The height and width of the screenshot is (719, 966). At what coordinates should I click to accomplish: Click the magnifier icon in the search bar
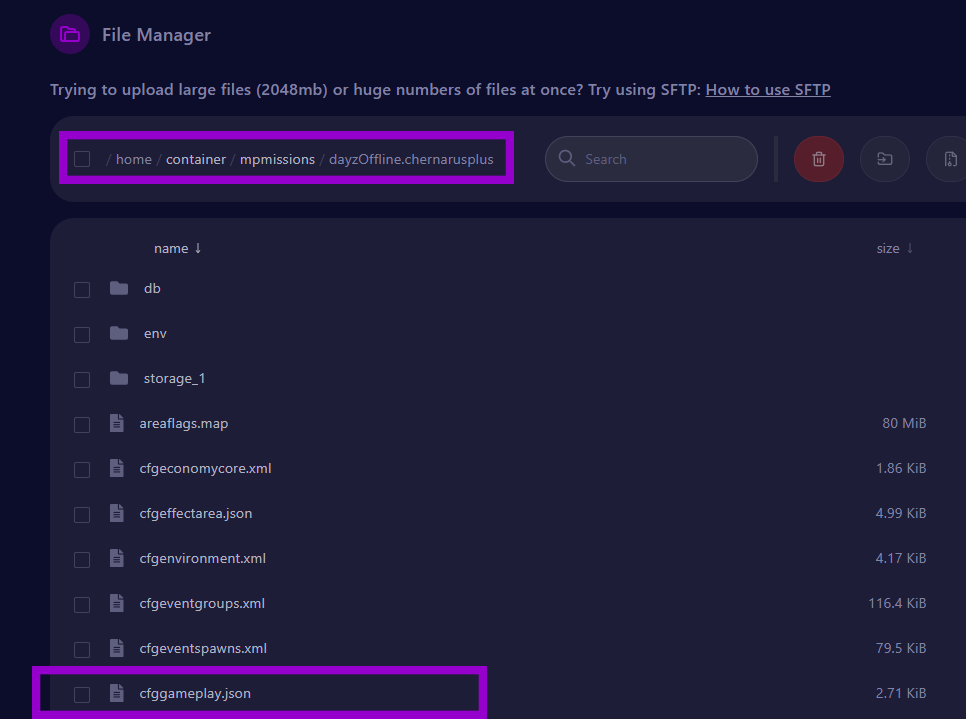566,158
